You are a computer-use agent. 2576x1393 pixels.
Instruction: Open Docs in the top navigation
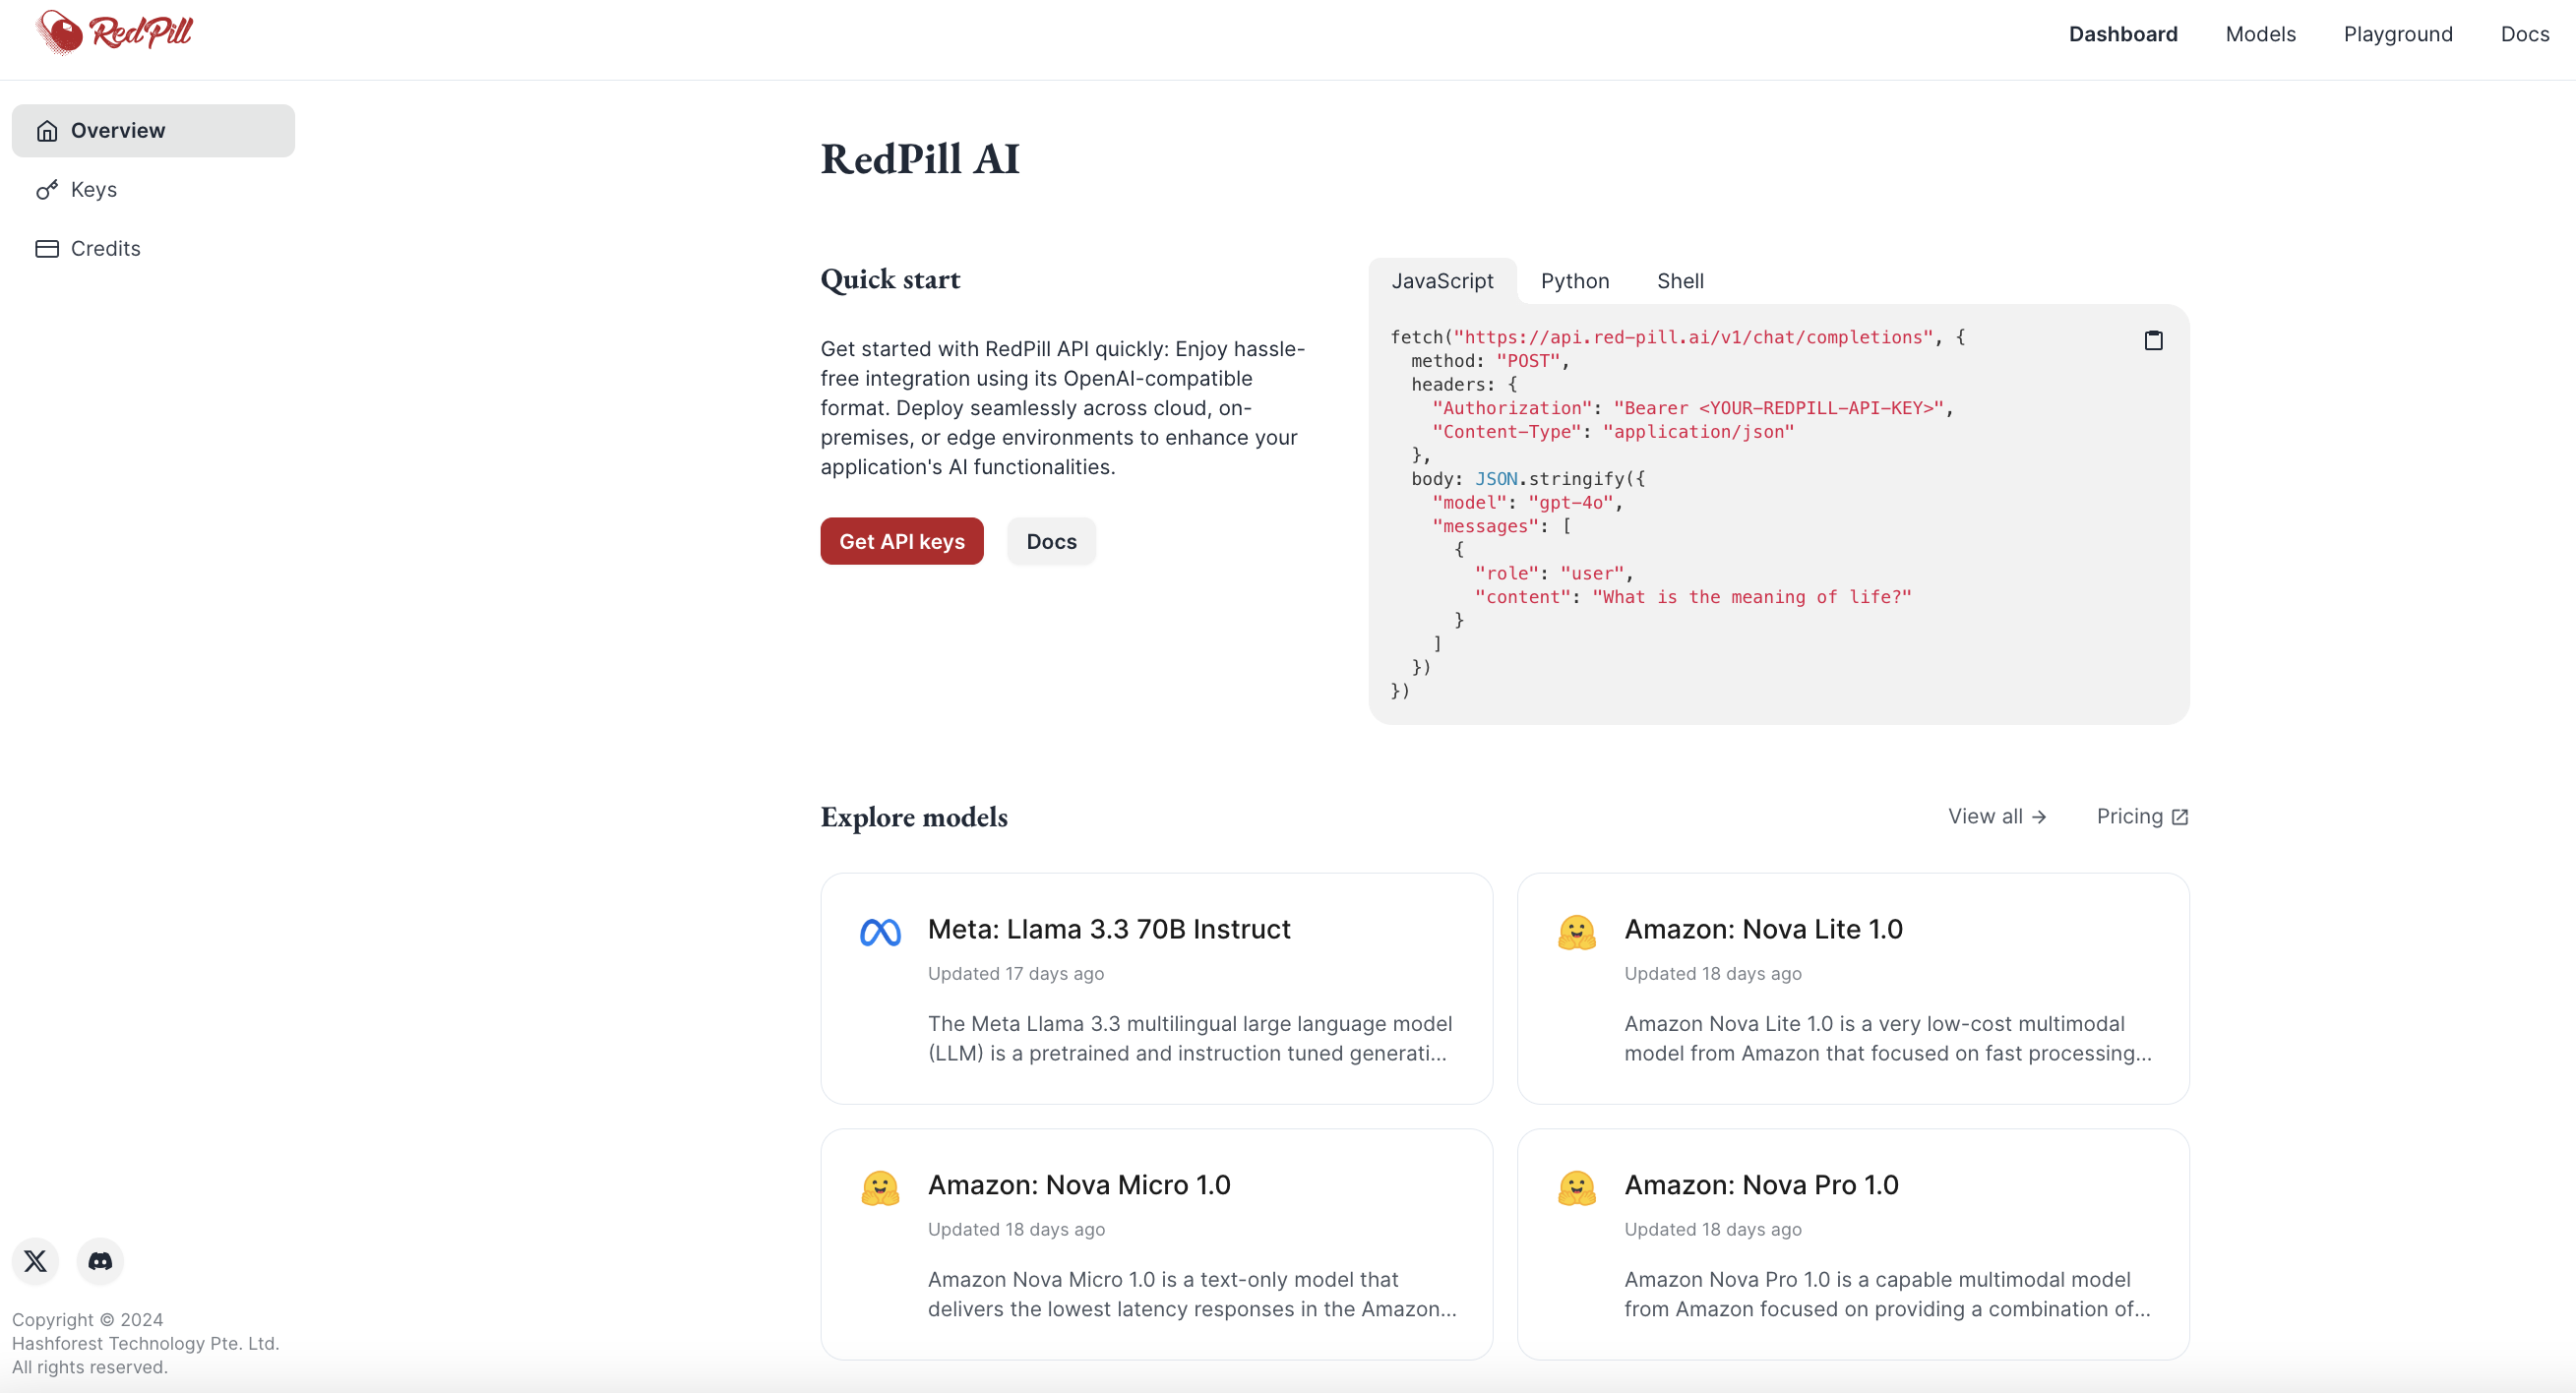click(2524, 34)
